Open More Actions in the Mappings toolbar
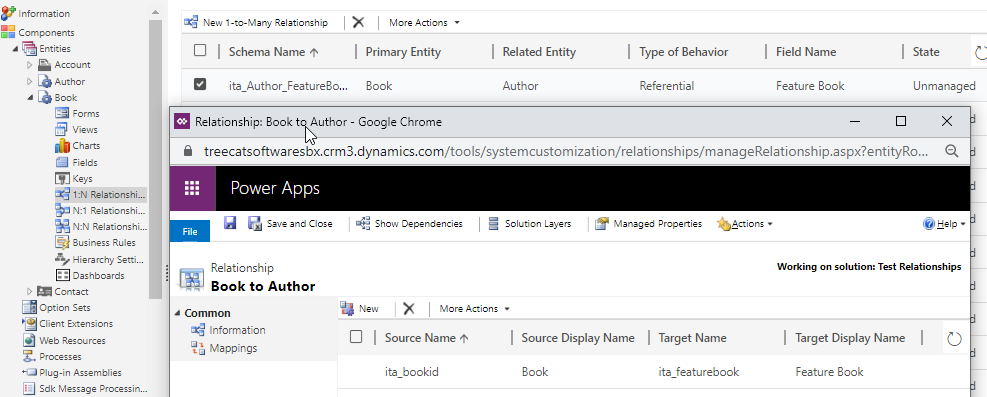This screenshot has height=397, width=987. (x=475, y=308)
